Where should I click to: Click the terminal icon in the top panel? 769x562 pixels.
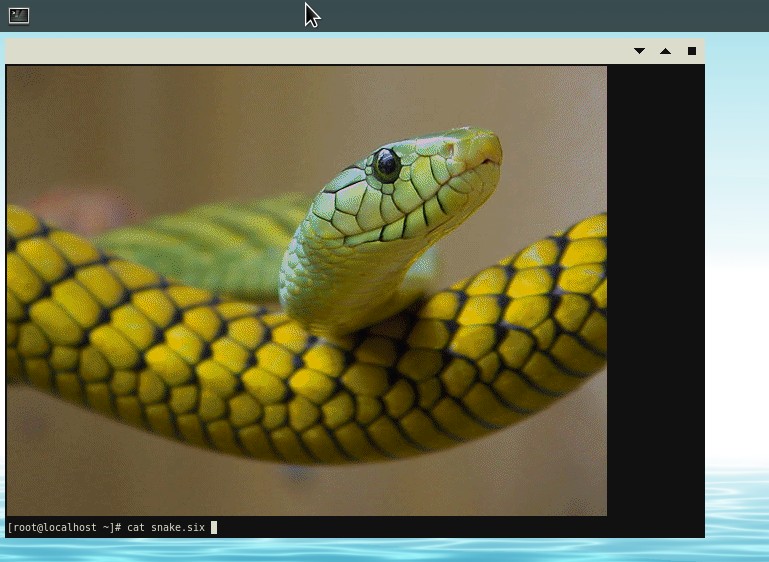19,15
